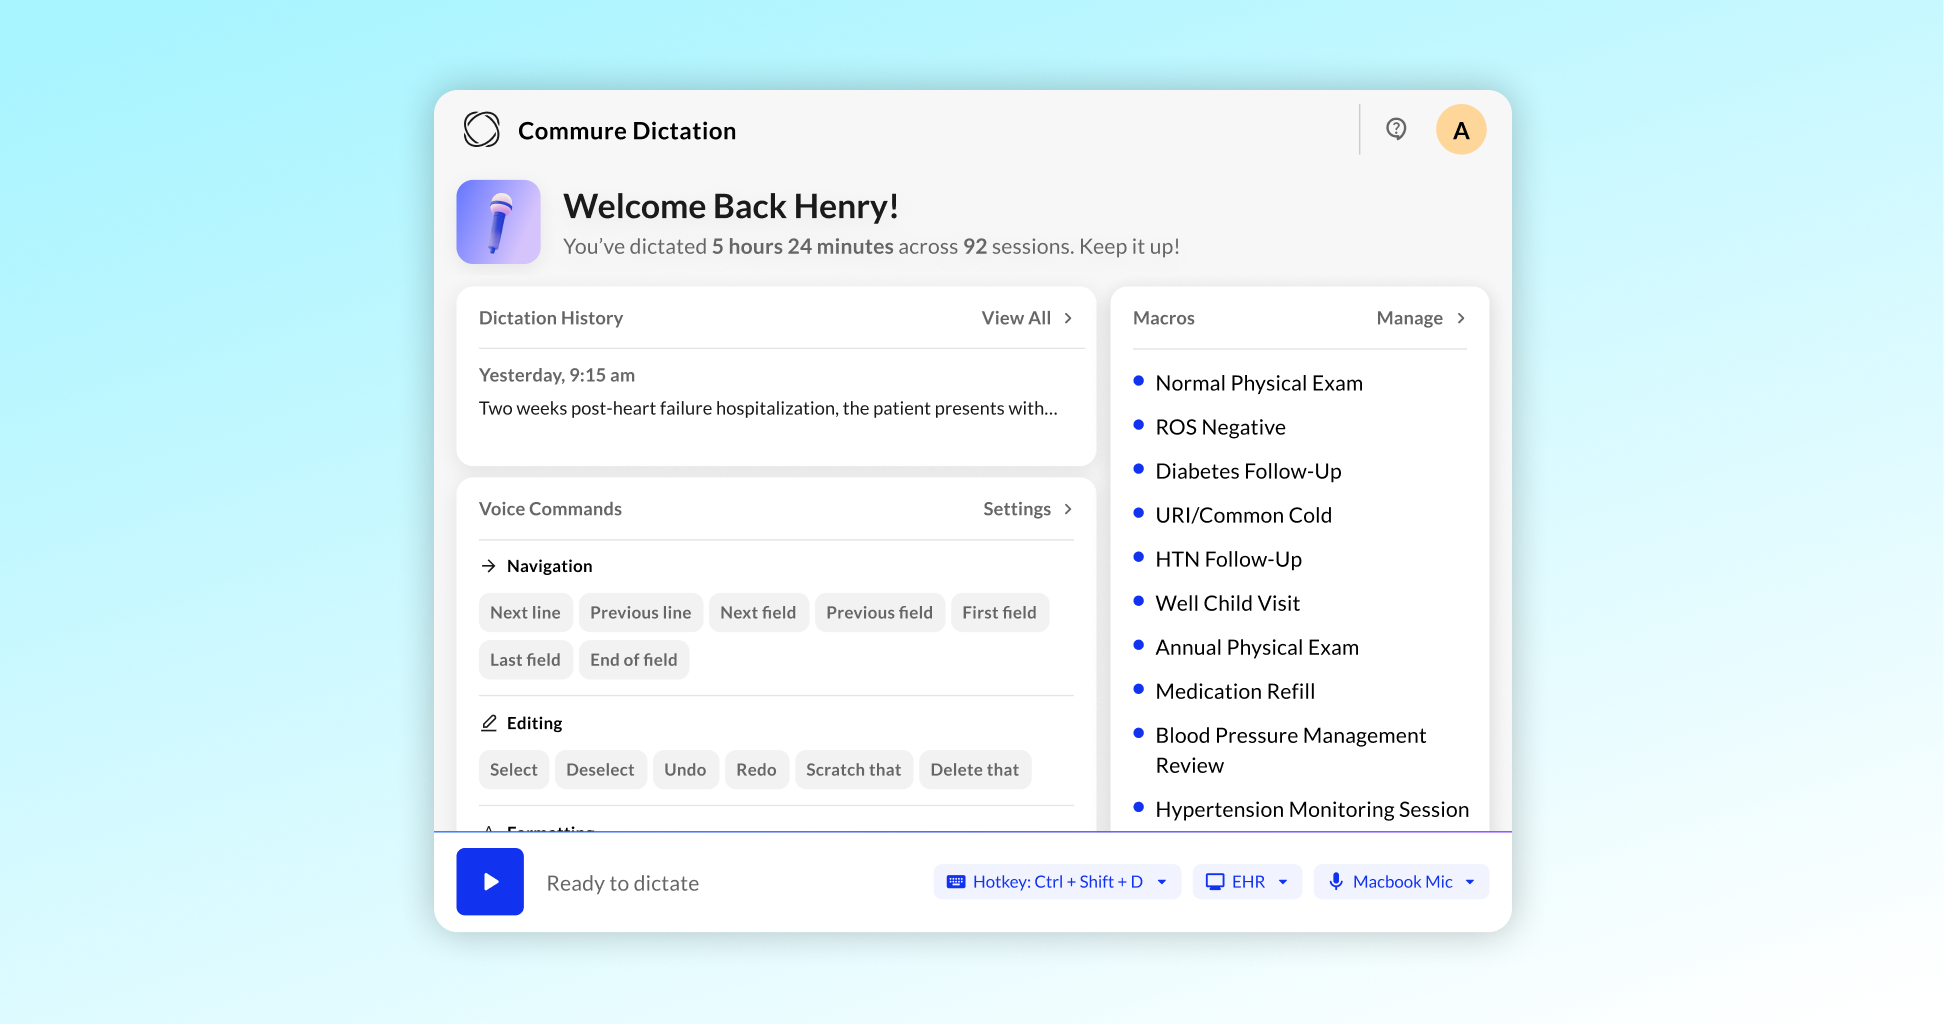Click the Next line command chip
The width and height of the screenshot is (1944, 1024).
525,613
